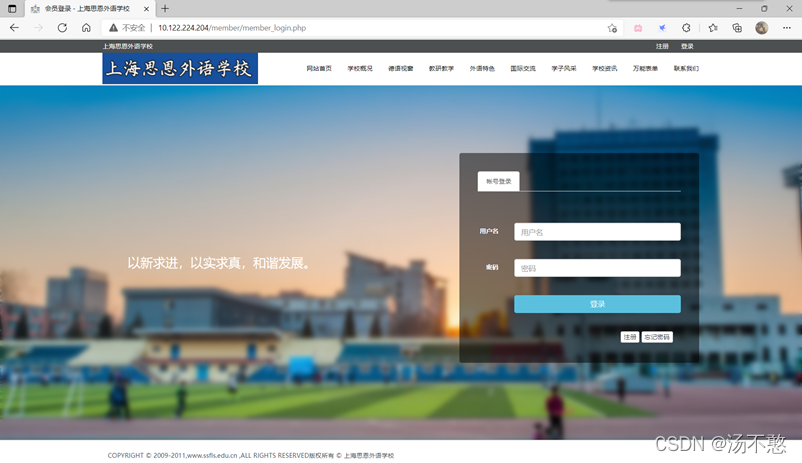Screen dimensions: 802x463
Task: Click the blue 登录 submit button
Action: (597, 304)
